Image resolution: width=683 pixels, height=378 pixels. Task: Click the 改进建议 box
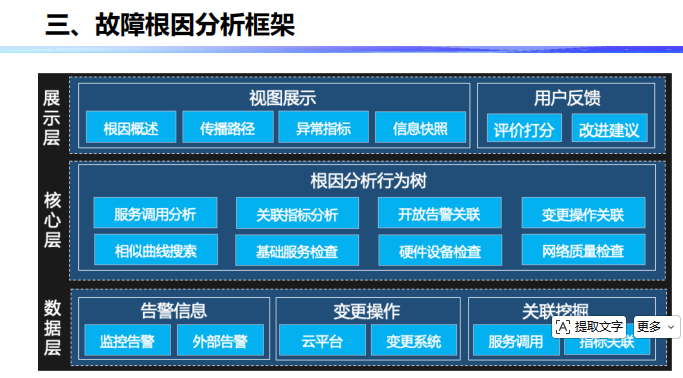coord(609,128)
